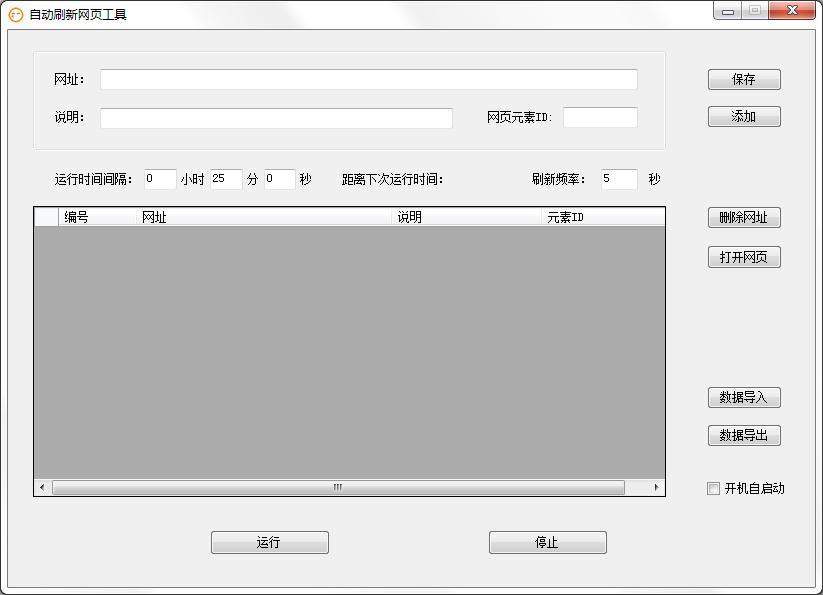Select the 小时 hours interval field

coord(160,179)
